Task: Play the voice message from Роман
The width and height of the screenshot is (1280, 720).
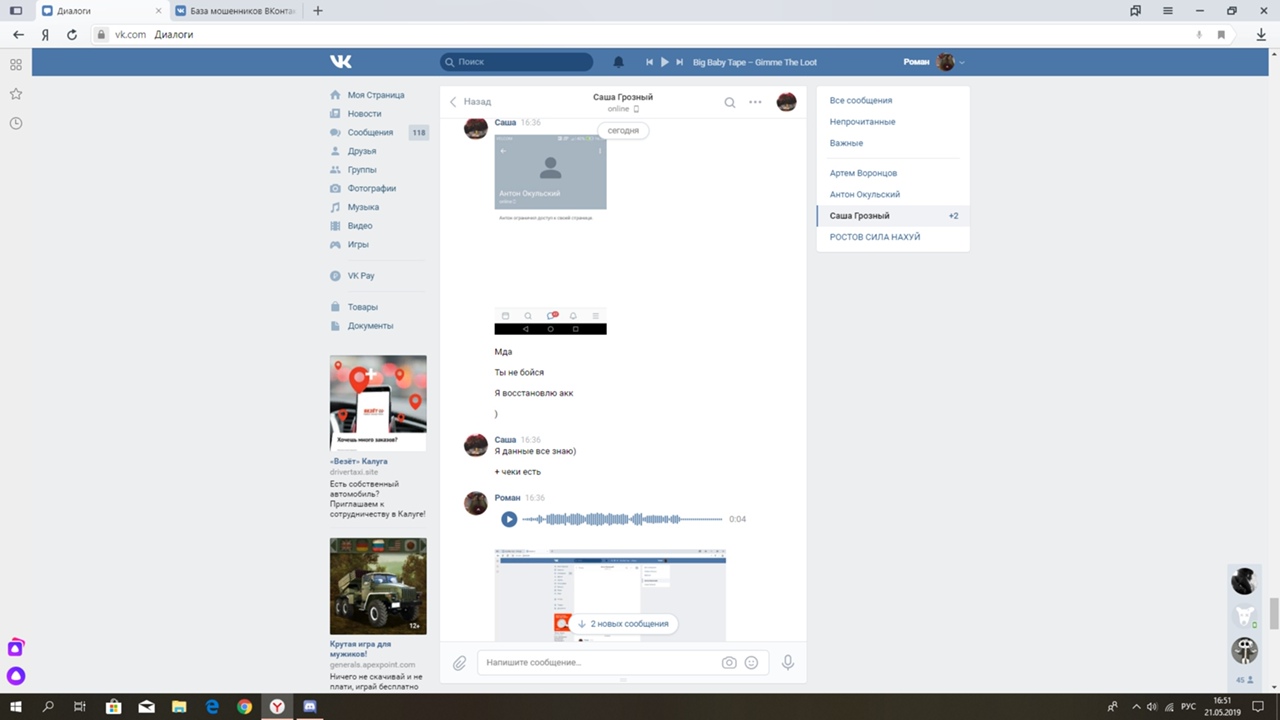Action: 509,519
